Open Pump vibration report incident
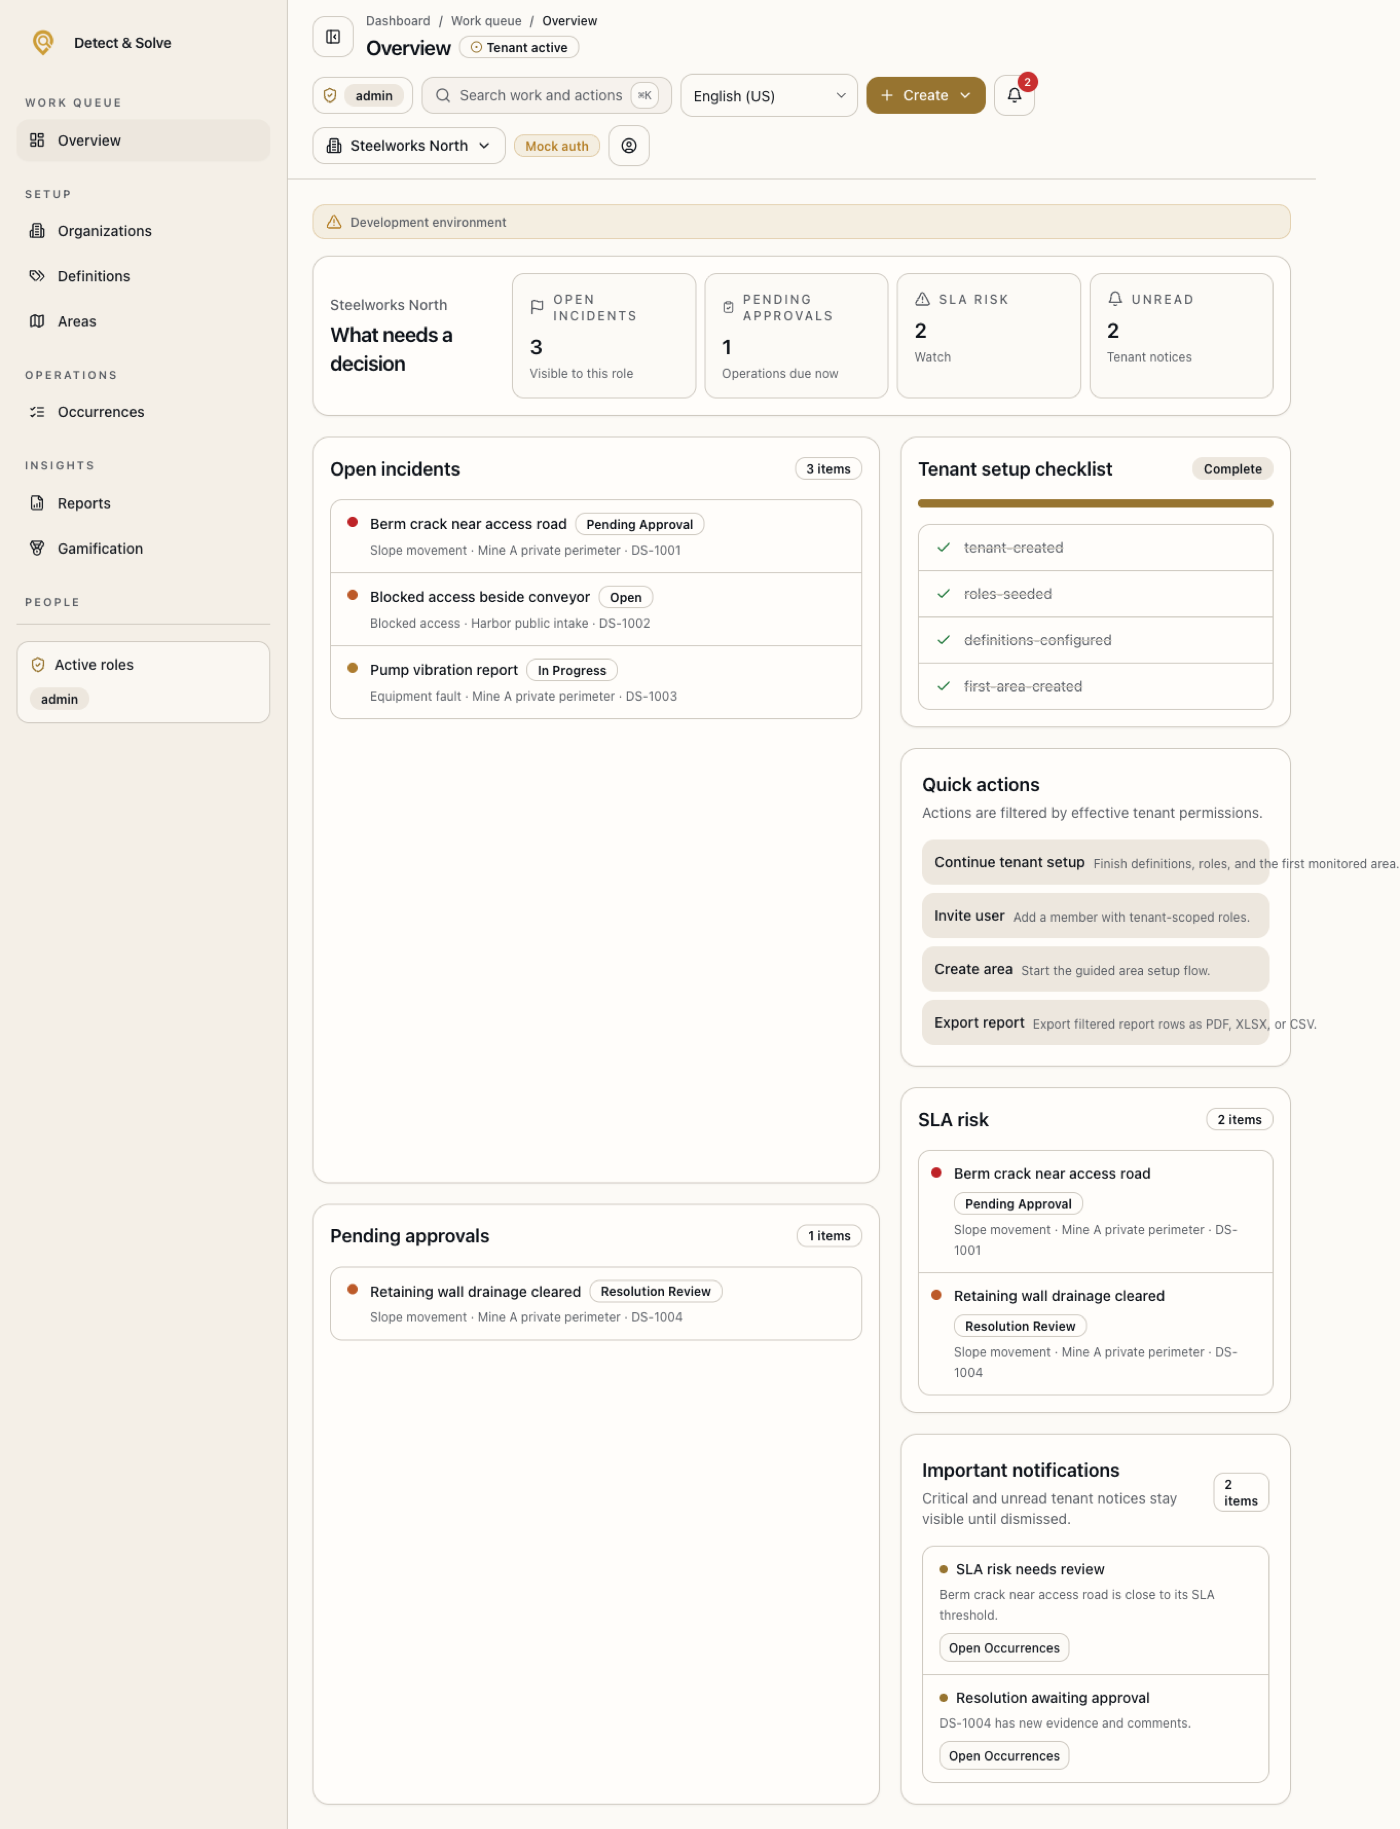This screenshot has height=1829, width=1400. click(596, 682)
